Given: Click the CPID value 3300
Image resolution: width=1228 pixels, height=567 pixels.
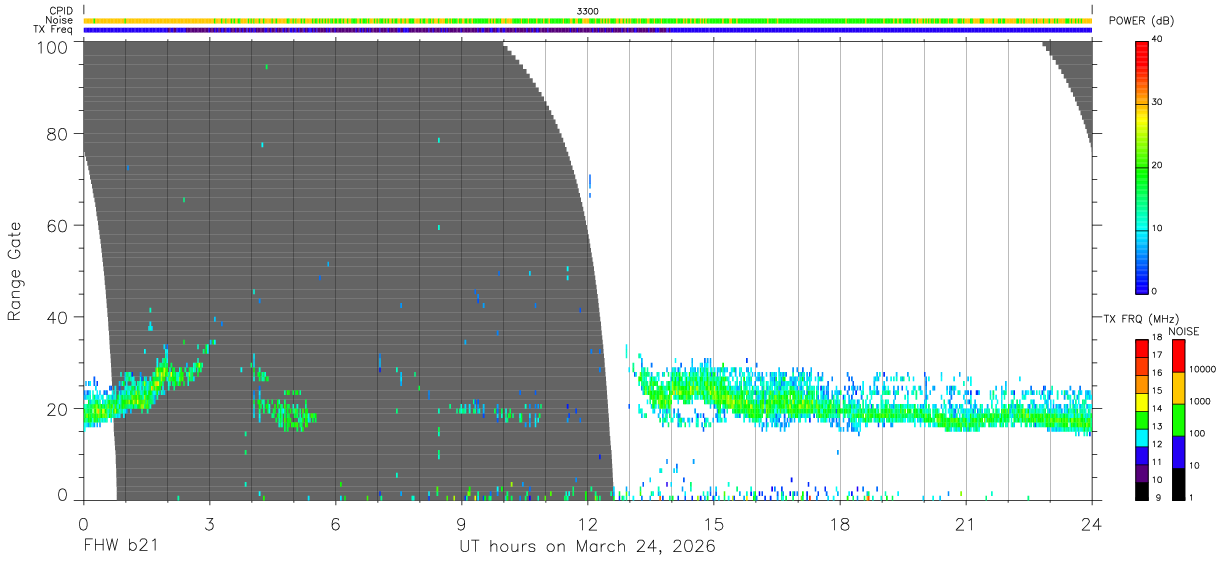Looking at the screenshot, I should (588, 11).
